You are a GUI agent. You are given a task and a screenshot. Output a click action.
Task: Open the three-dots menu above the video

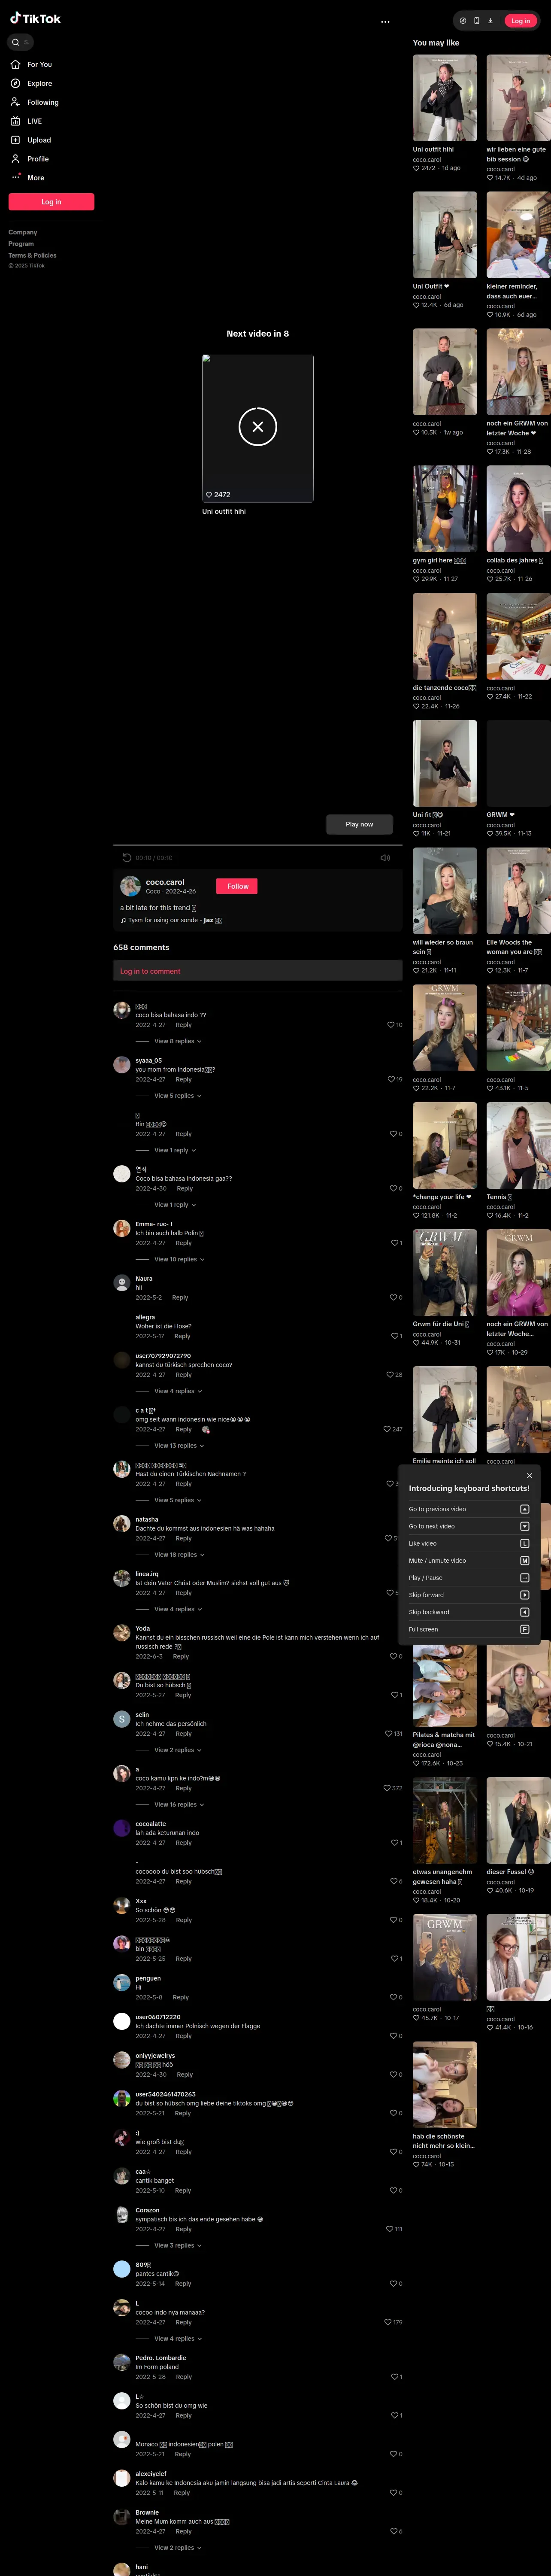click(385, 21)
